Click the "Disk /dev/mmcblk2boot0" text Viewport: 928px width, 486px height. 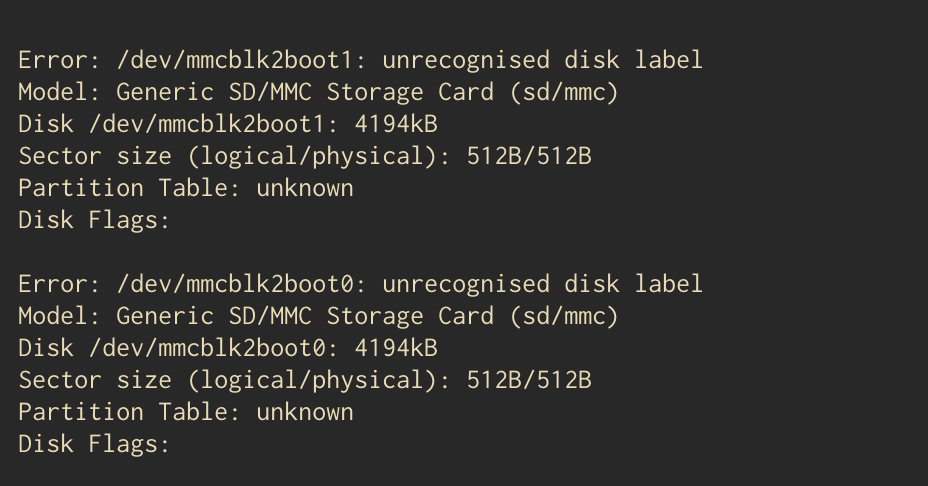pyautogui.click(x=171, y=348)
